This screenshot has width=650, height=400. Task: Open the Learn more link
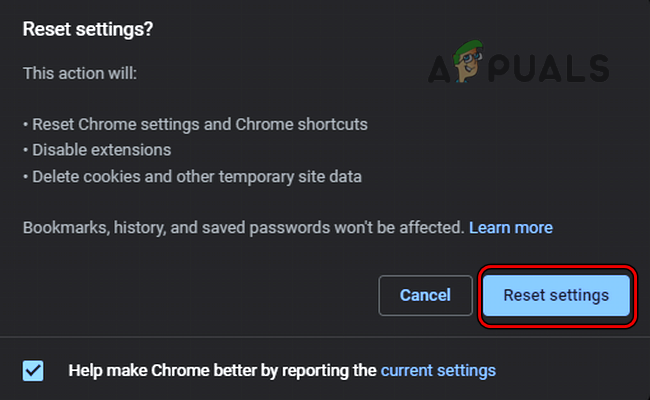[x=510, y=228]
